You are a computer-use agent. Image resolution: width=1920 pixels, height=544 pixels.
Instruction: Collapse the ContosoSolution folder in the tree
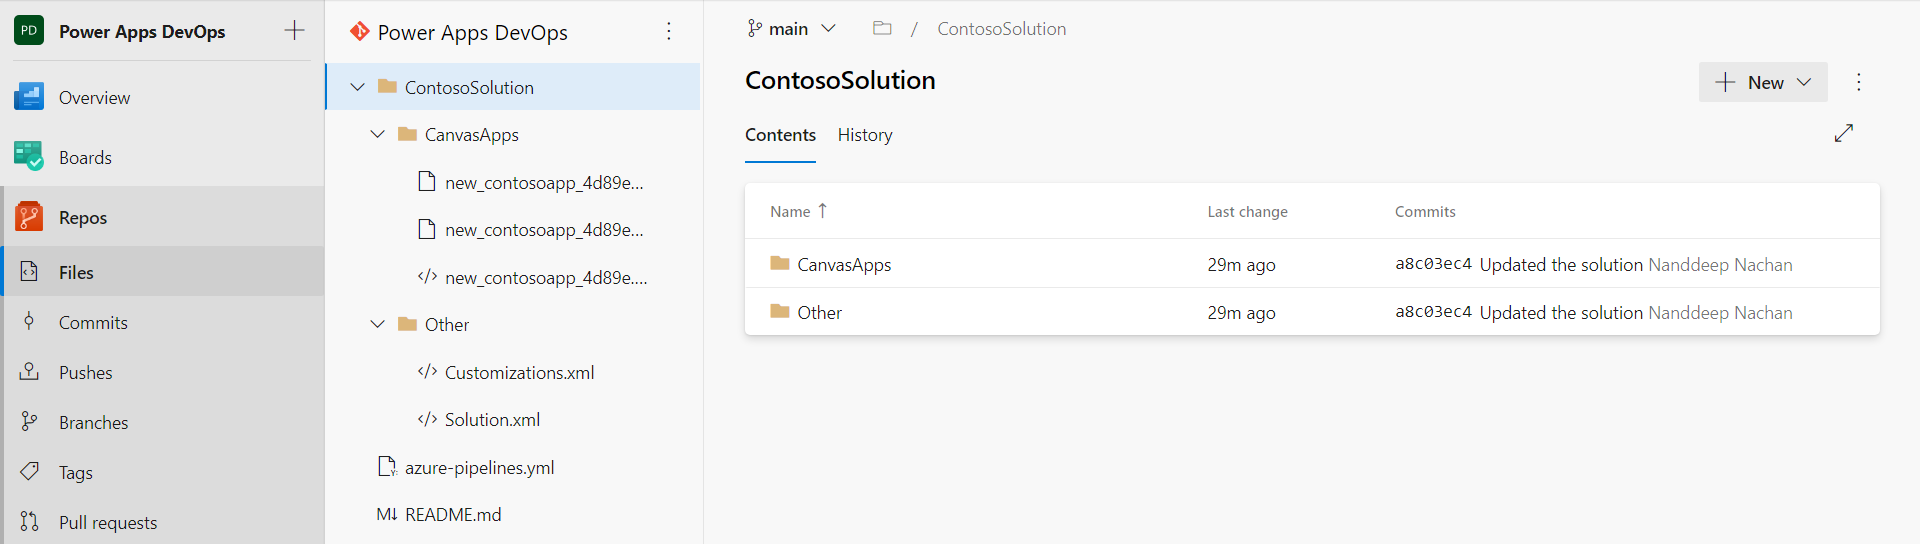[x=357, y=87]
